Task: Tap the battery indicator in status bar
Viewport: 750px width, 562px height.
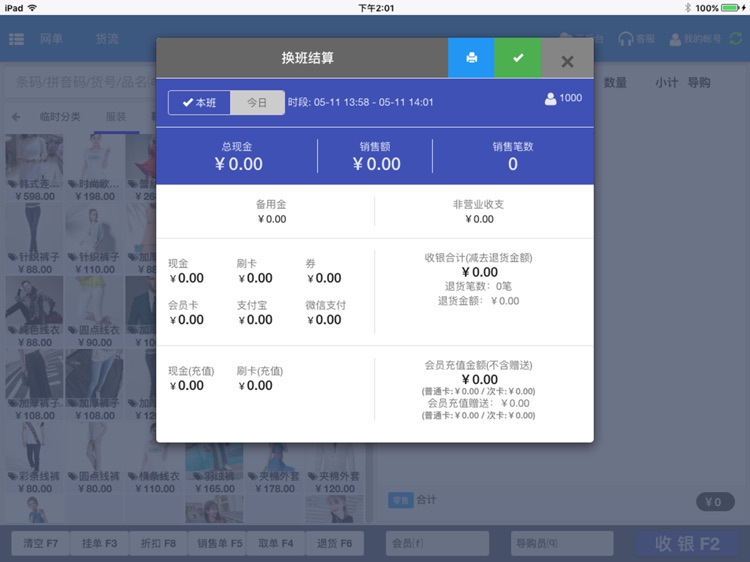Action: pos(732,8)
